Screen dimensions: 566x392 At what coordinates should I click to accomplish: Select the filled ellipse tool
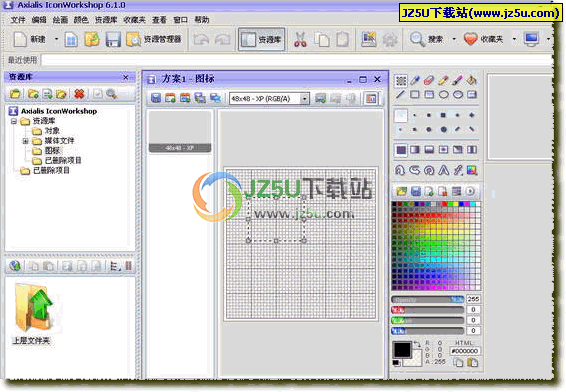click(x=458, y=95)
